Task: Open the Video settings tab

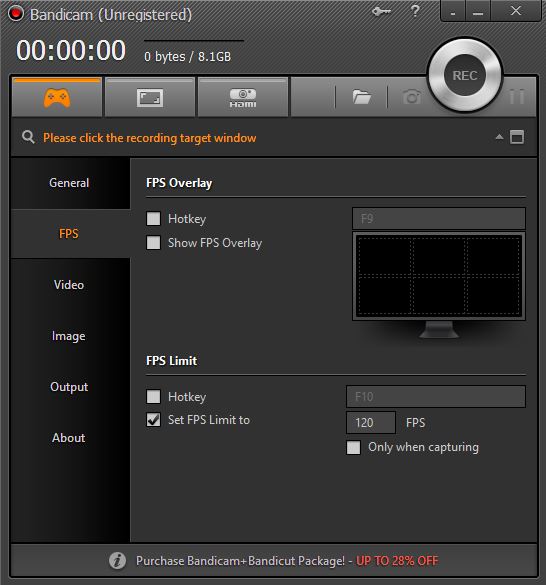Action: click(69, 285)
